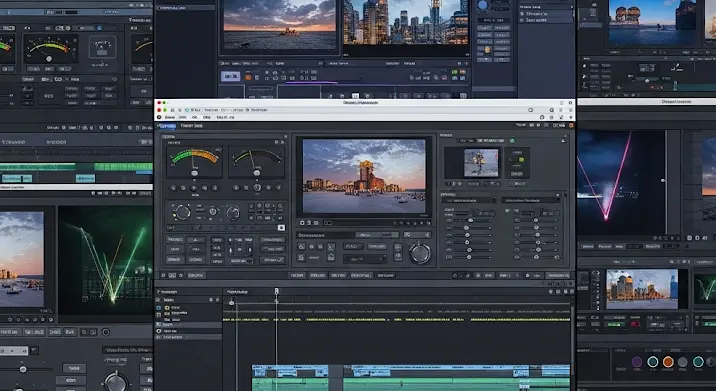Viewport: 716px width, 391px height.
Task: Click the ocean sunset preview in the top window
Action: 279,24
